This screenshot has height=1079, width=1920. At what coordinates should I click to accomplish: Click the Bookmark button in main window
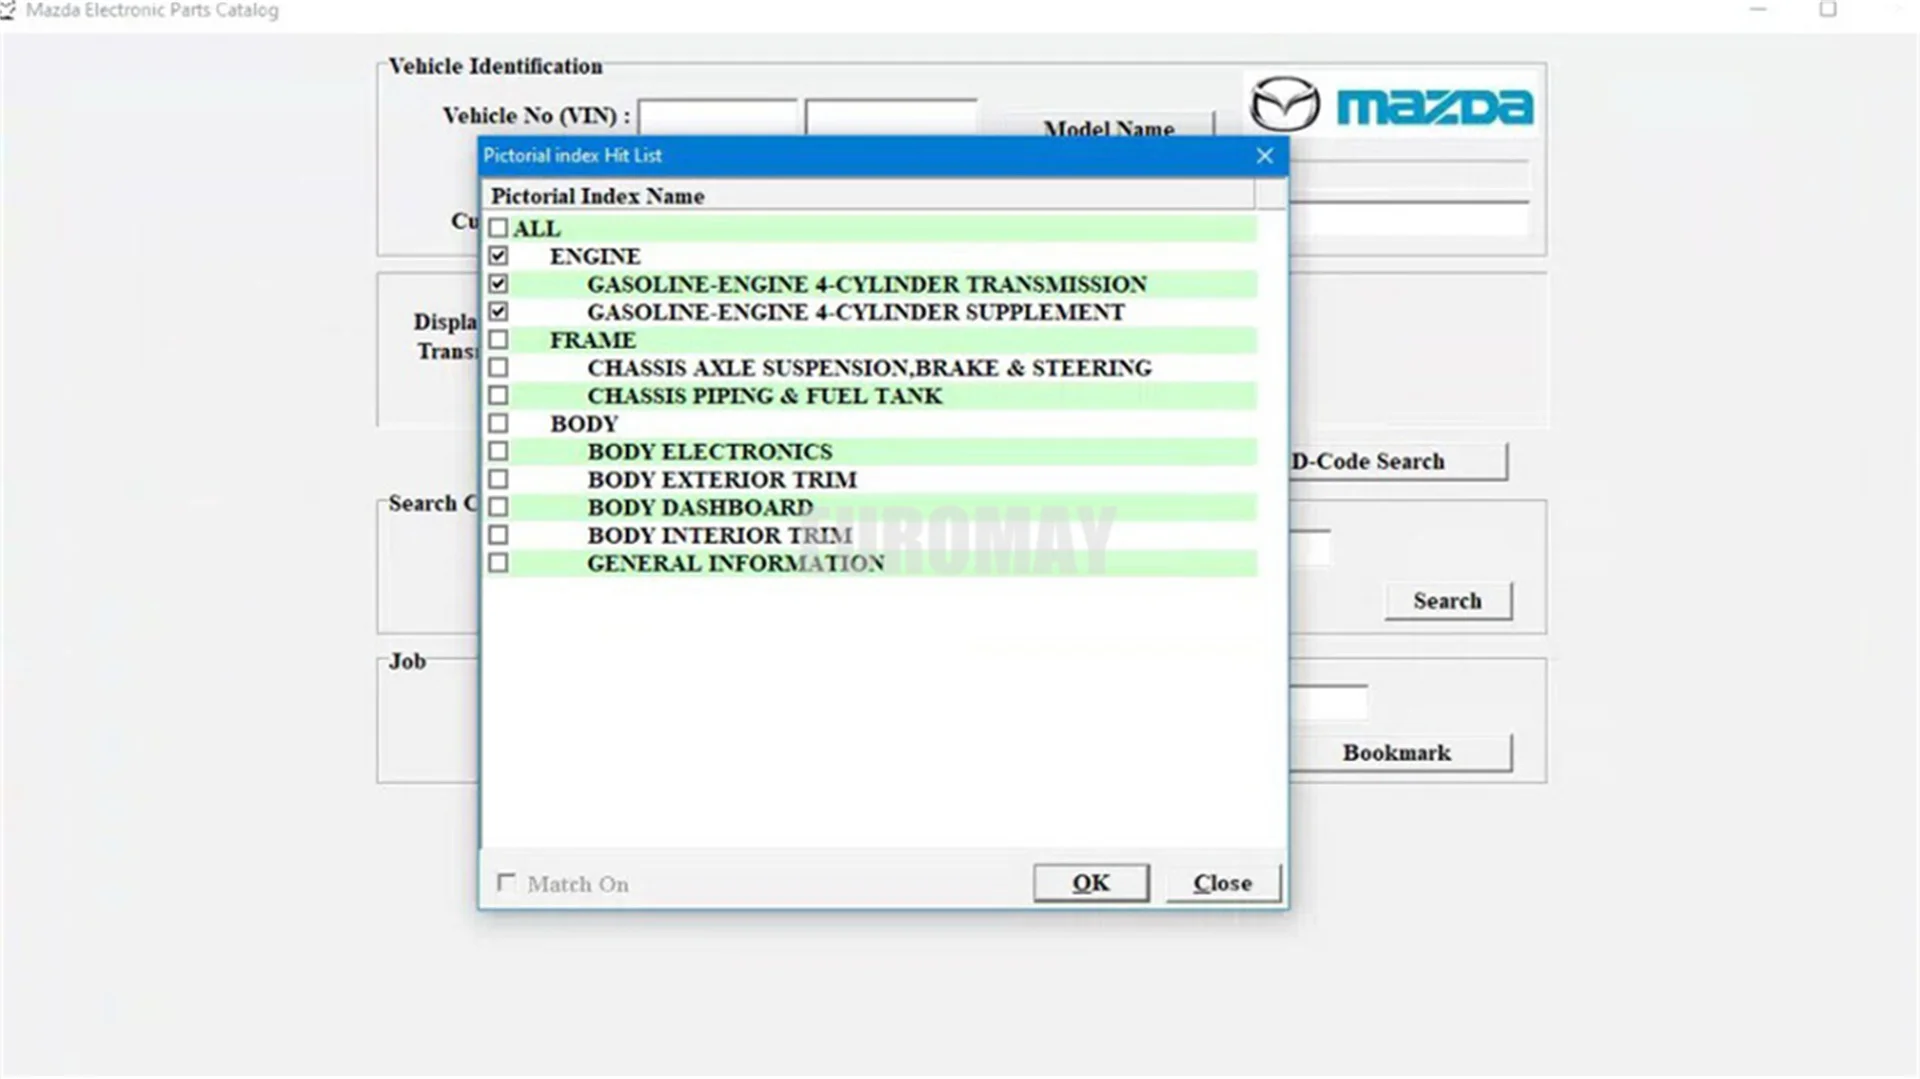point(1400,753)
